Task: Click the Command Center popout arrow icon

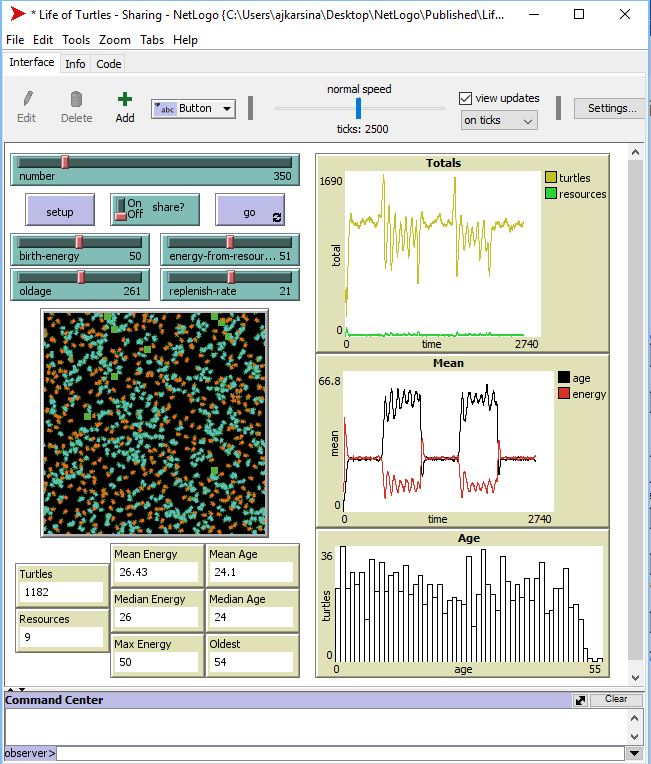Action: [x=580, y=700]
